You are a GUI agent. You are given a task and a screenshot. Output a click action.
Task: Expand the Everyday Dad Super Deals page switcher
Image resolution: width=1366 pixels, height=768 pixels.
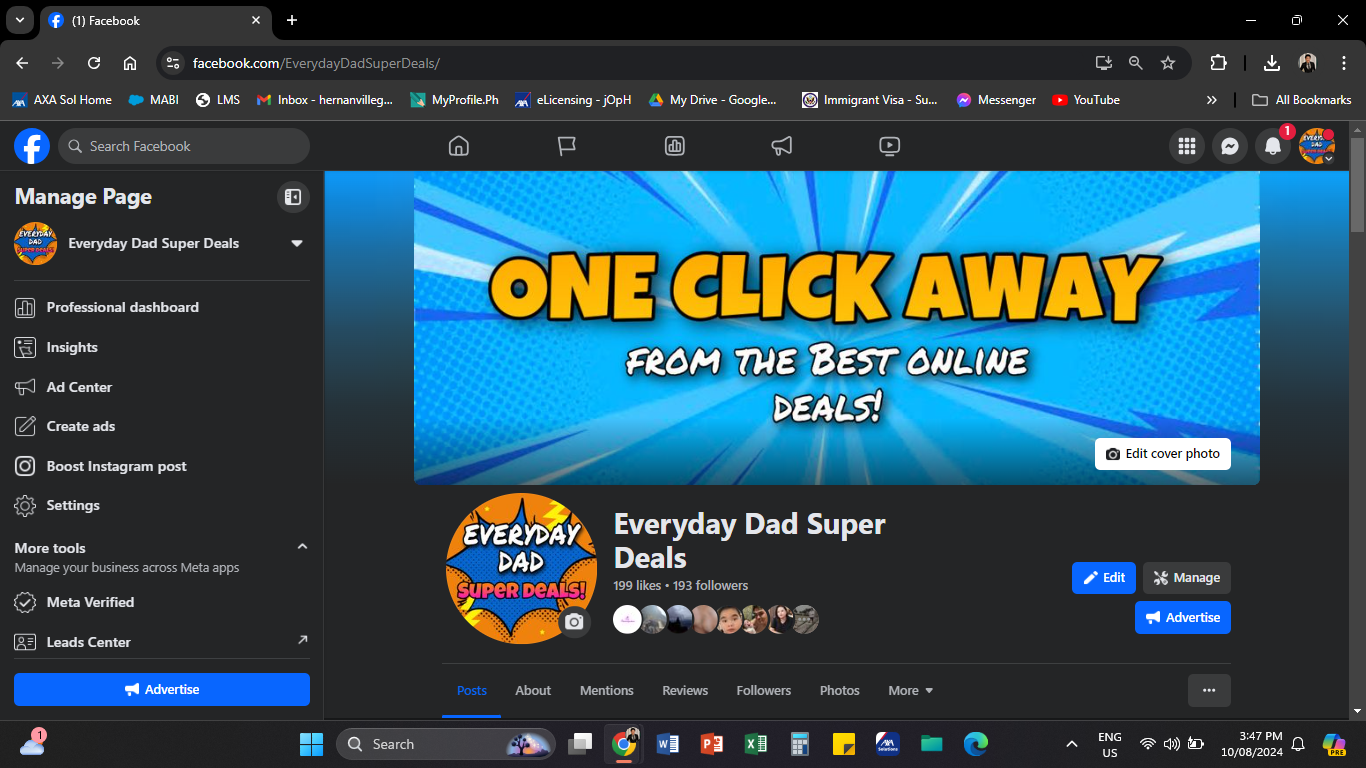pos(297,243)
